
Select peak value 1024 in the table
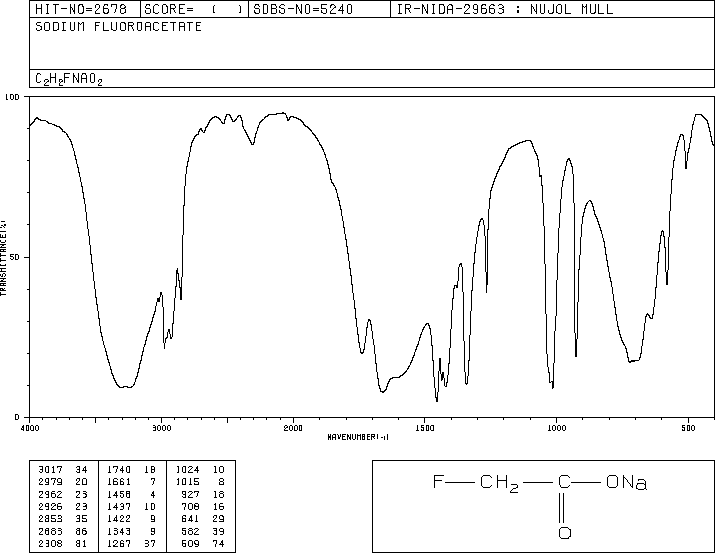click(x=187, y=470)
